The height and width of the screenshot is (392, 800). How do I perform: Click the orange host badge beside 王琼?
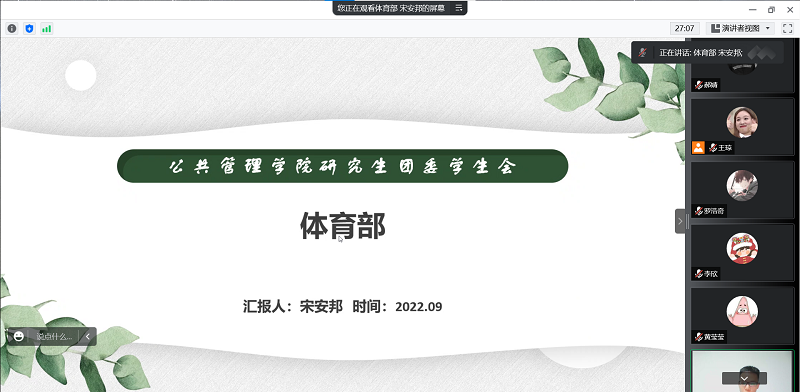pos(698,148)
